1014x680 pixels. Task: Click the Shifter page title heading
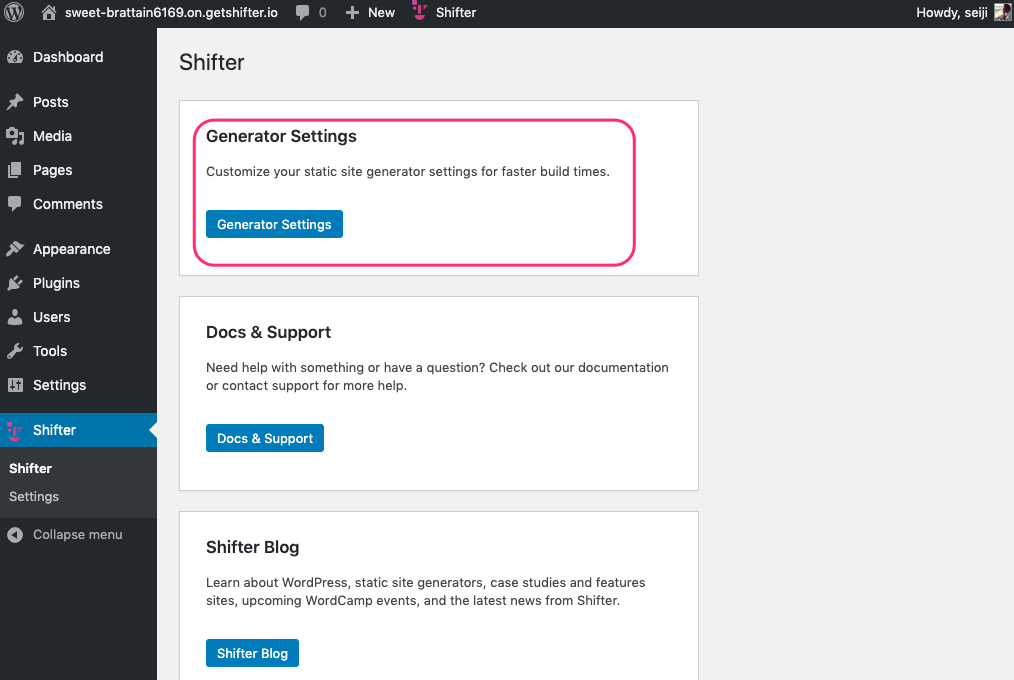211,62
